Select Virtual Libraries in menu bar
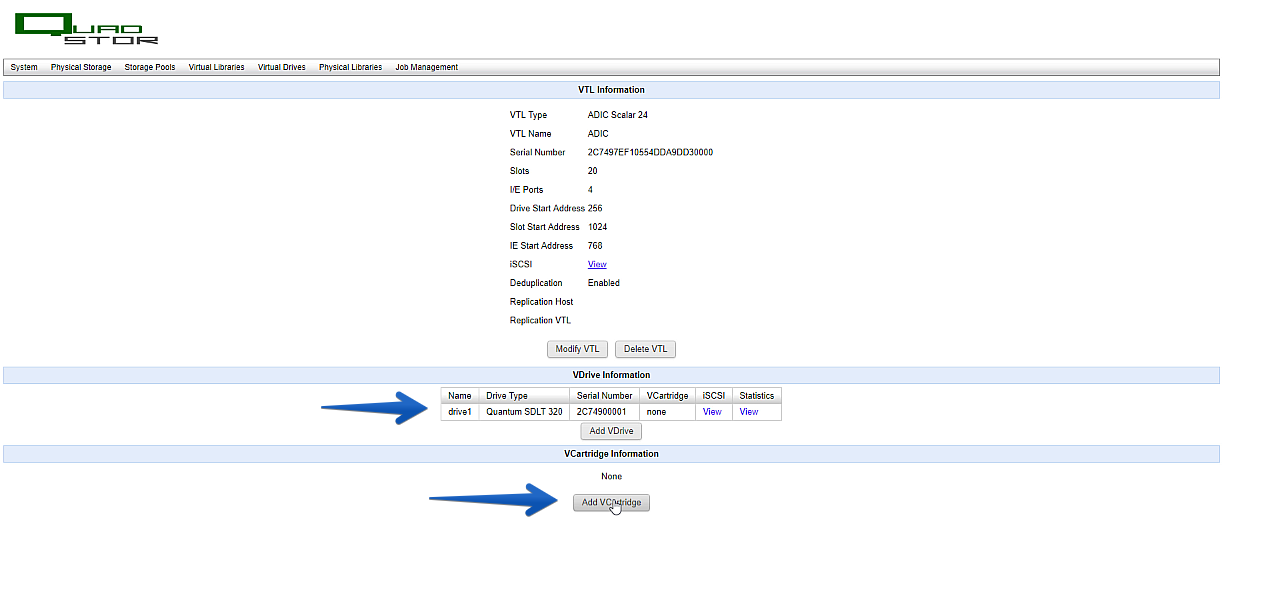Viewport: 1275px width, 589px height. click(216, 67)
